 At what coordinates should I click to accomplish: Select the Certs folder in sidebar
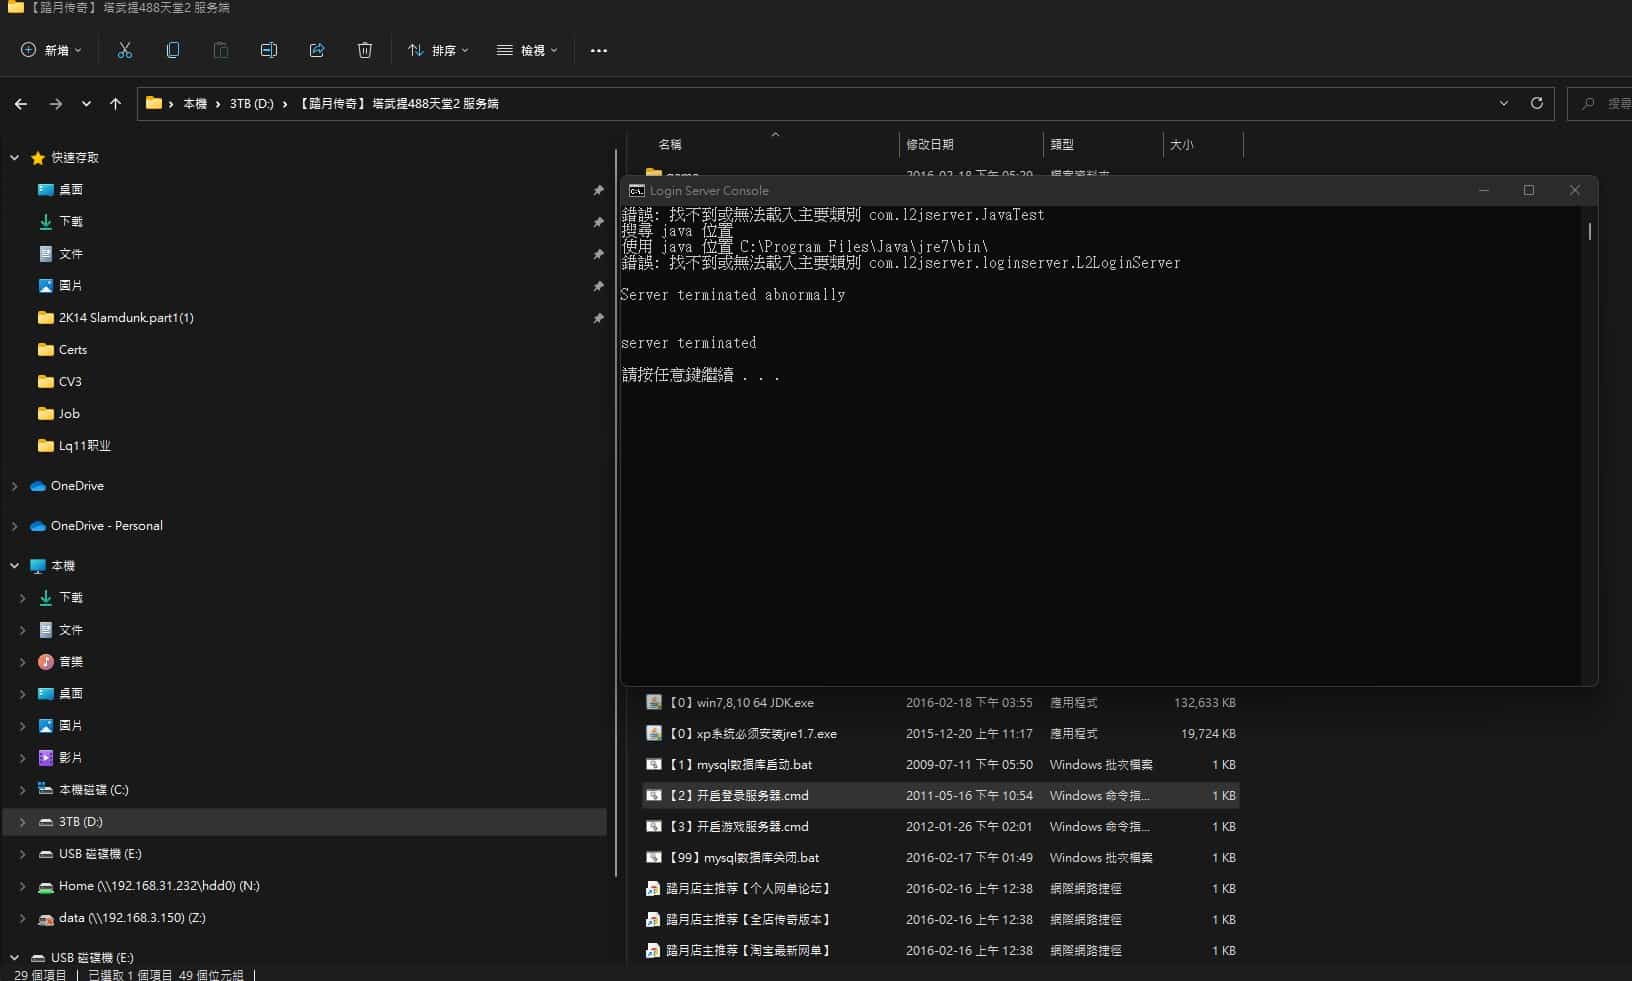tap(72, 350)
